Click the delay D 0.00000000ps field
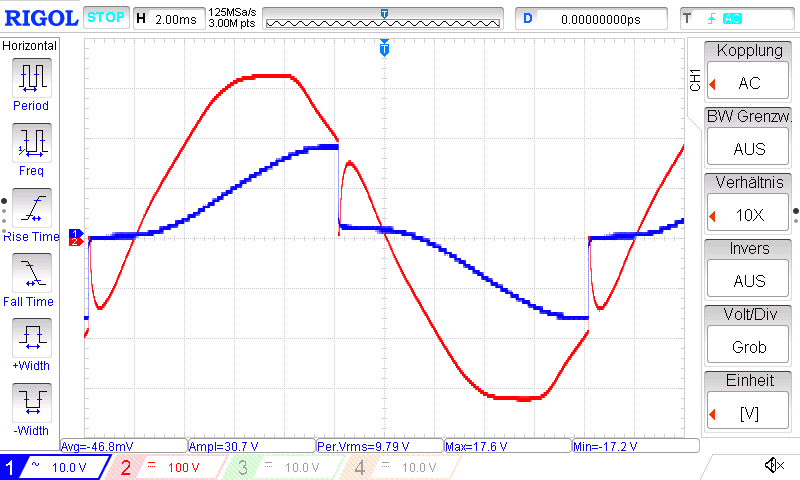Image resolution: width=800 pixels, height=480 pixels. point(591,19)
